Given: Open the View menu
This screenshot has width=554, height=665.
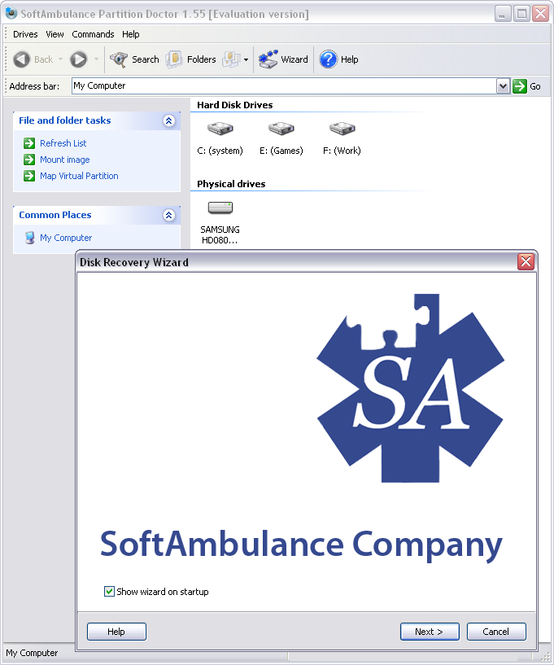Looking at the screenshot, I should (x=55, y=34).
